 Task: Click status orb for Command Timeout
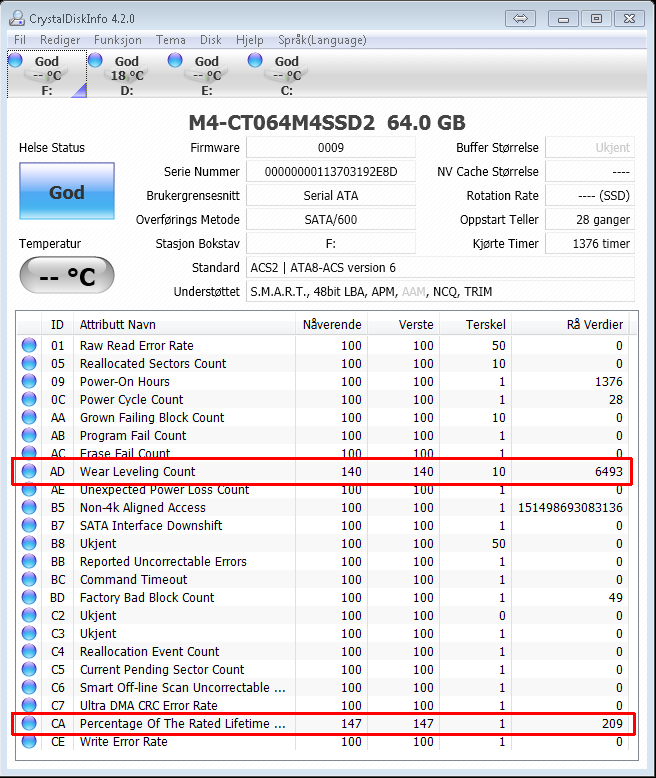[x=29, y=579]
